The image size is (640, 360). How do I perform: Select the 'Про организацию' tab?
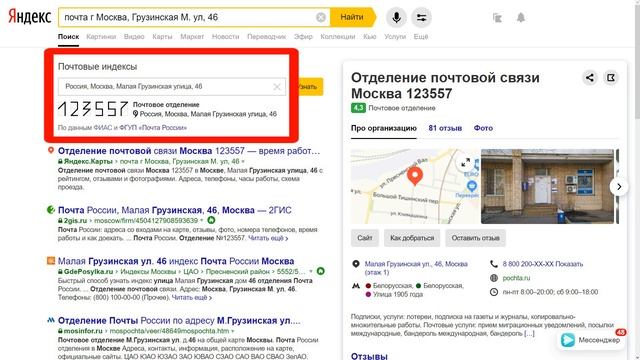384,128
